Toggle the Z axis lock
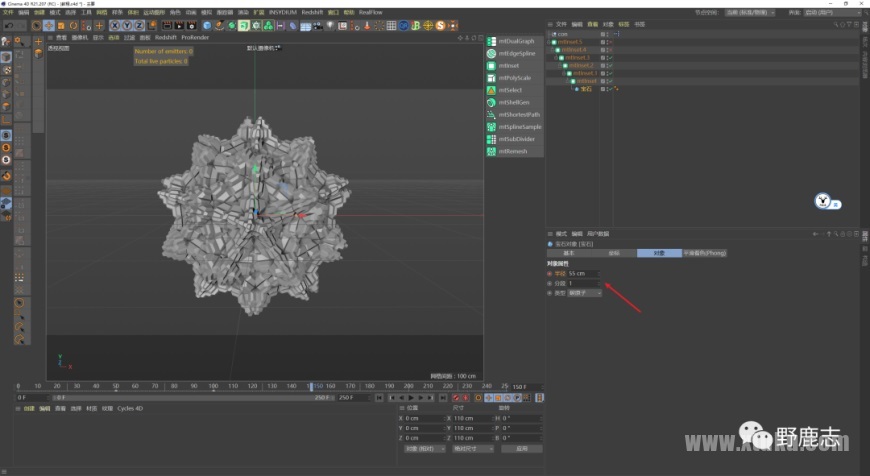 click(139, 26)
